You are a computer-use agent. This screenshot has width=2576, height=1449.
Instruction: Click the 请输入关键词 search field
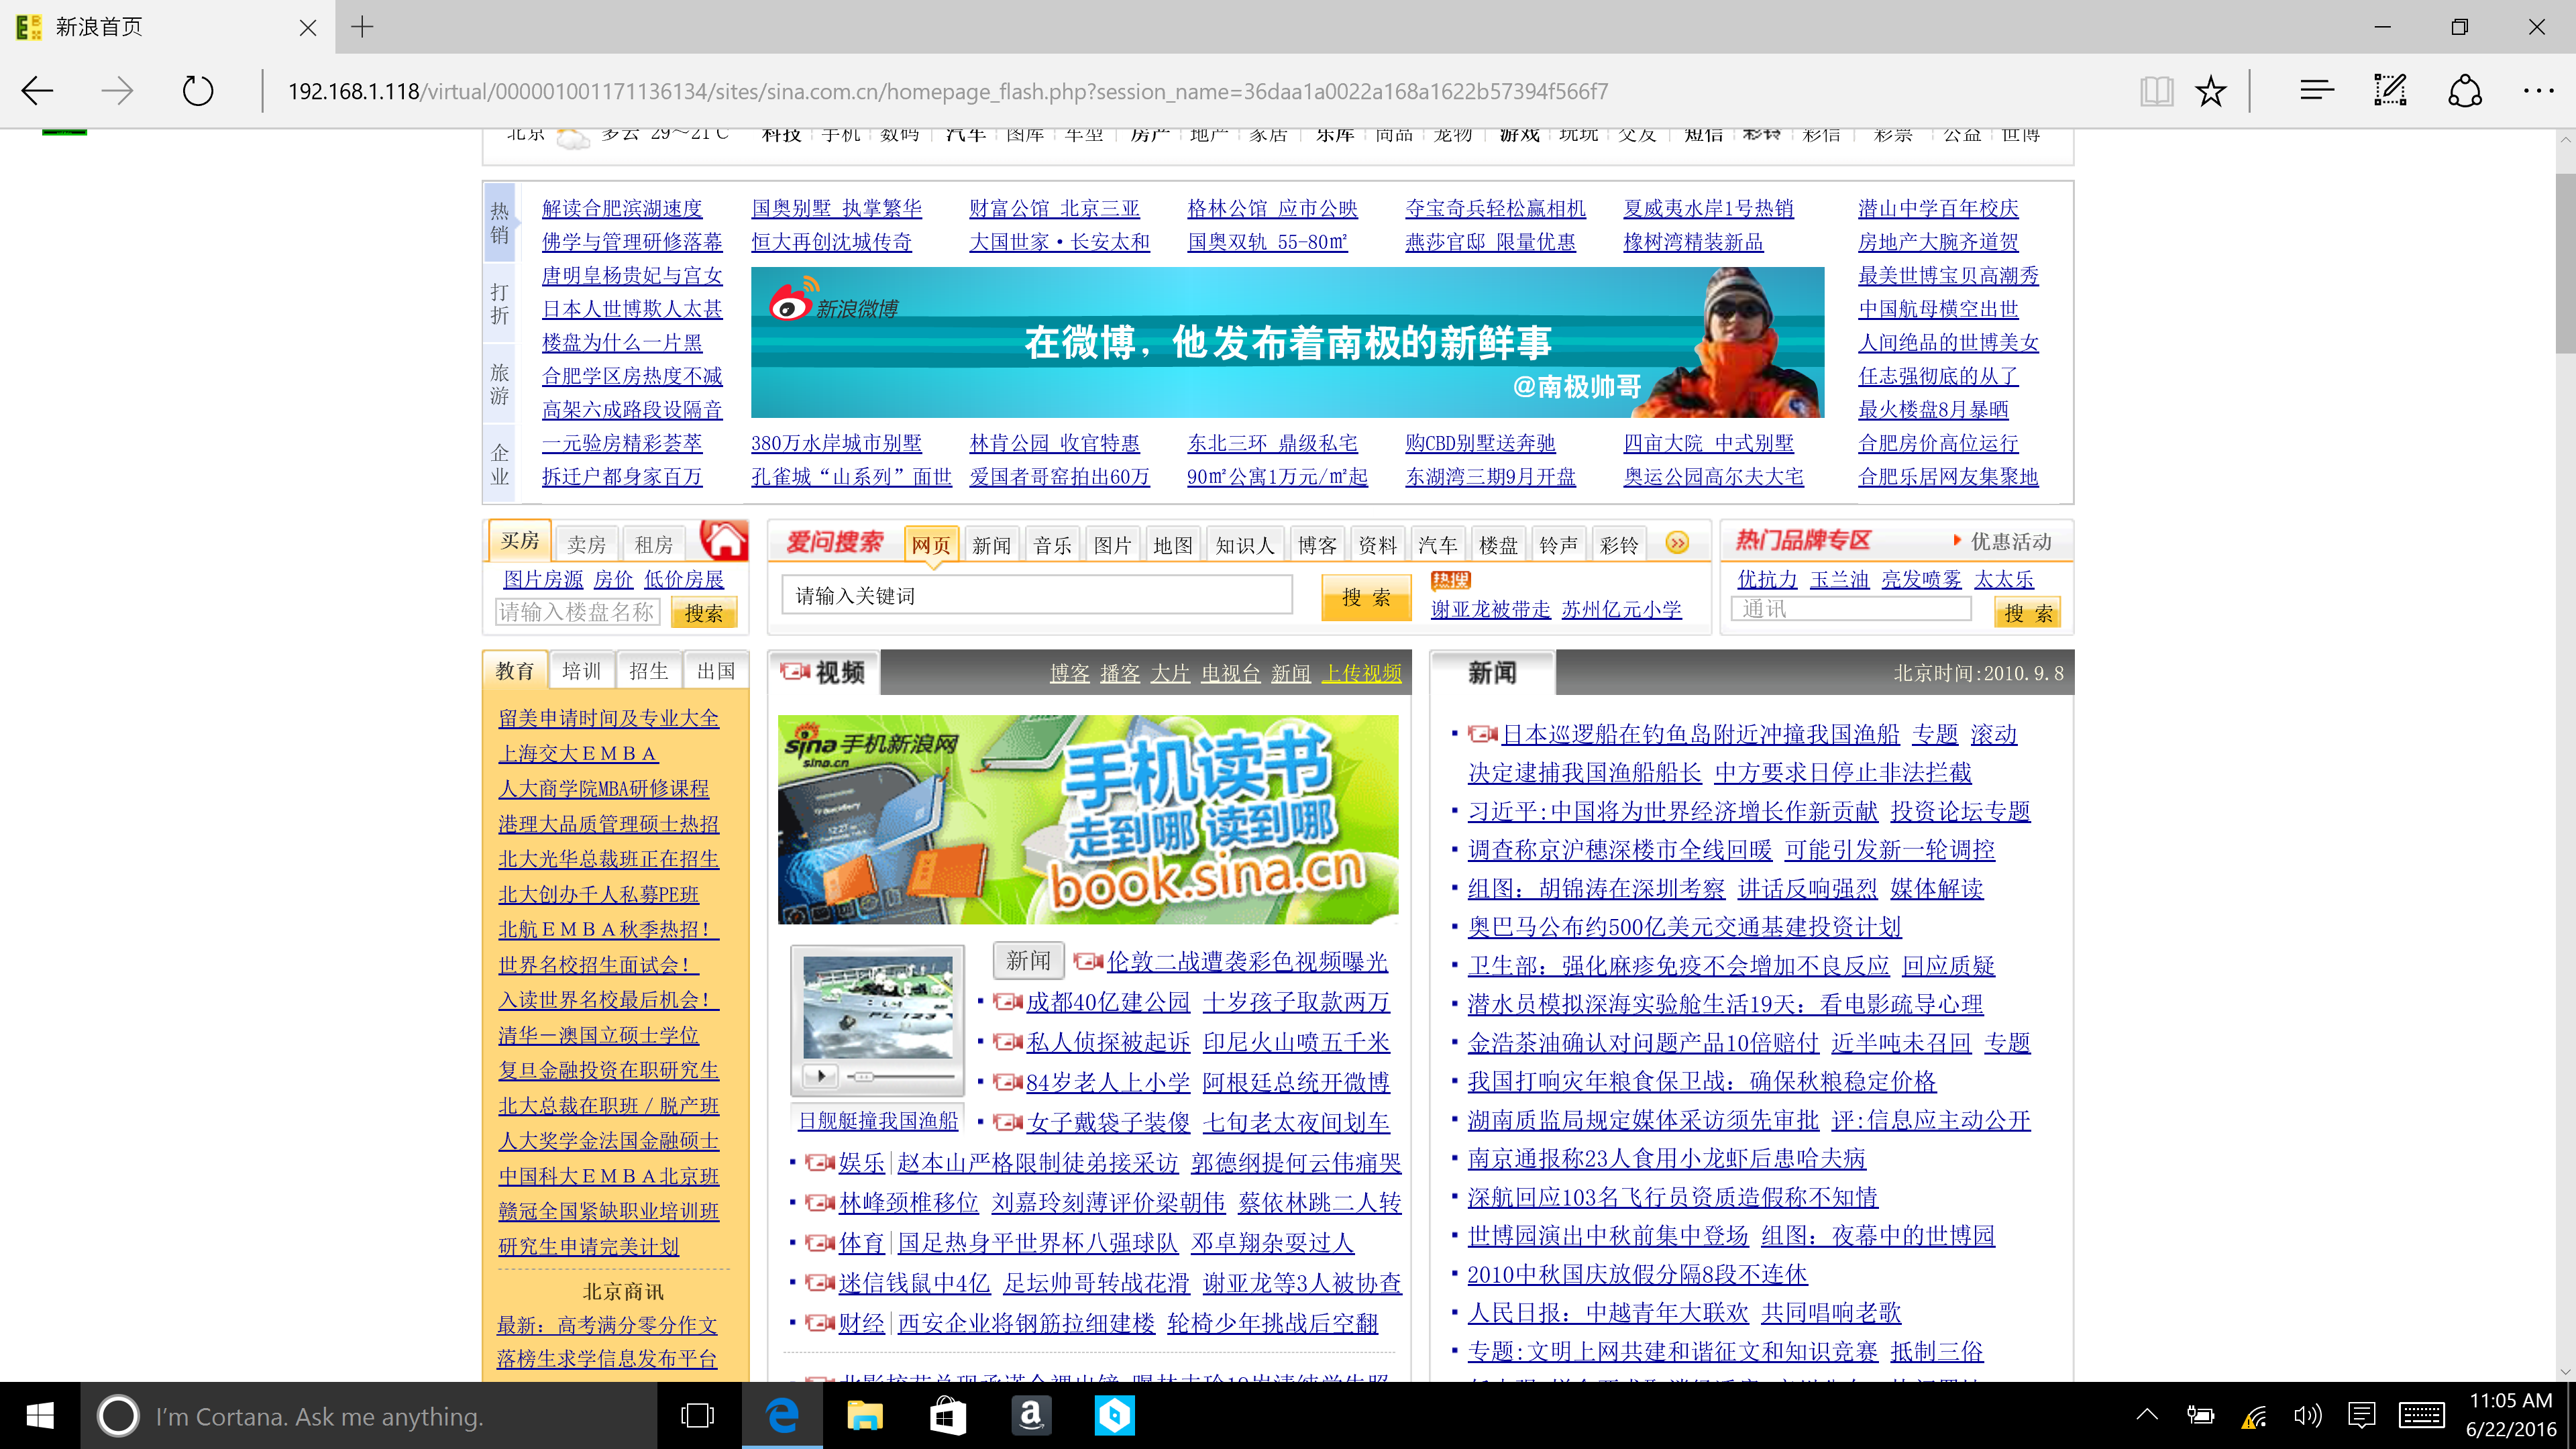1036,596
